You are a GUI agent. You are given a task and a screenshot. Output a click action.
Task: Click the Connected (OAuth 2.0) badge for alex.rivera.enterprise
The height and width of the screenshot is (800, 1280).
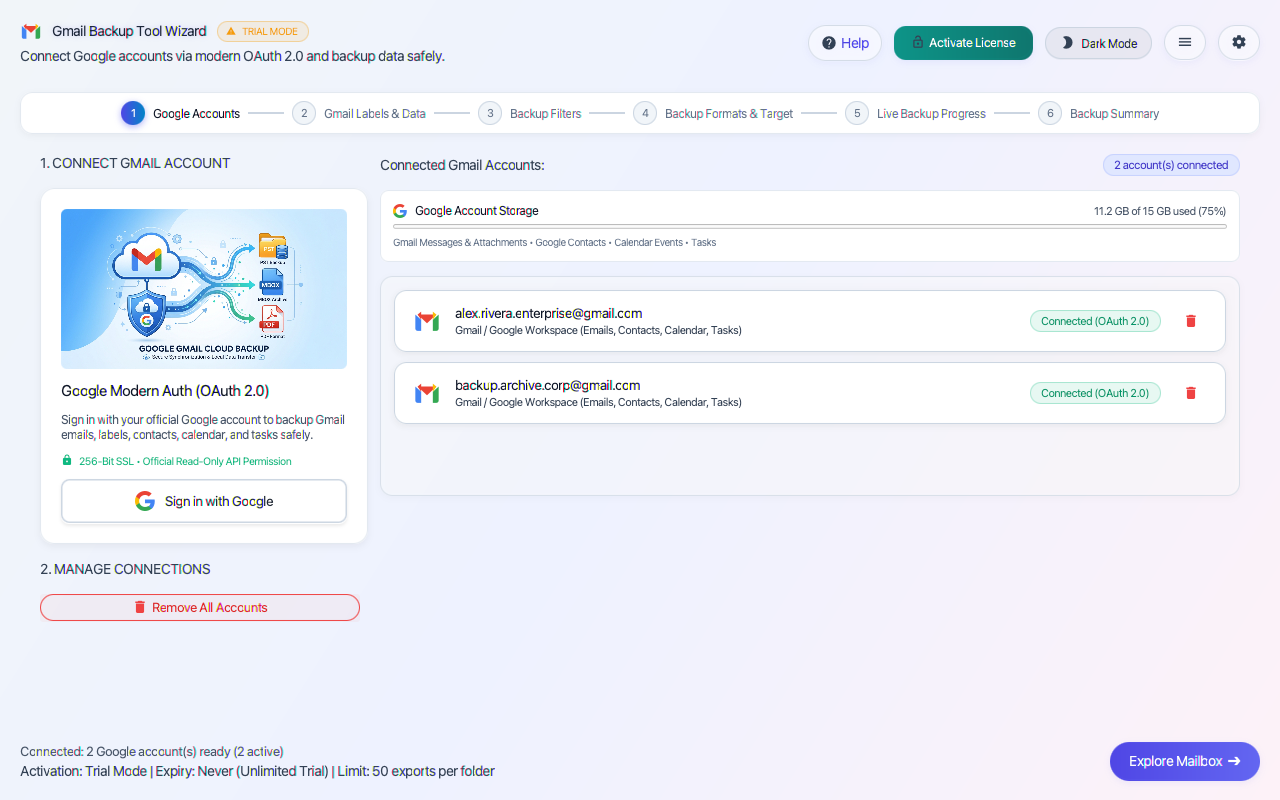[1095, 321]
